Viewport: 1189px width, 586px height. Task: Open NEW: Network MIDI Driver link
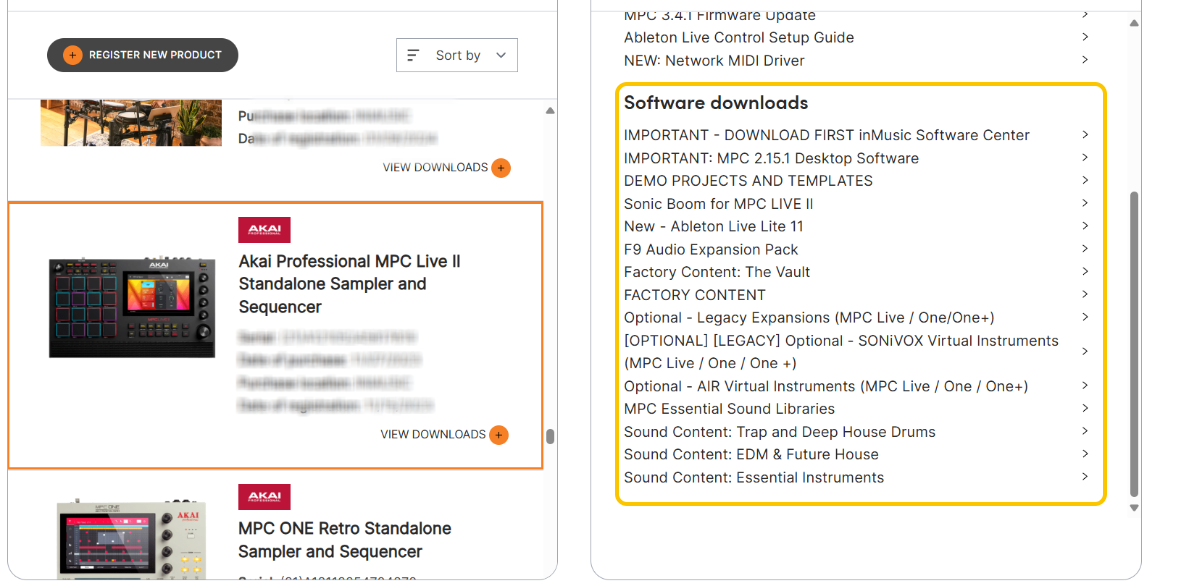click(714, 60)
